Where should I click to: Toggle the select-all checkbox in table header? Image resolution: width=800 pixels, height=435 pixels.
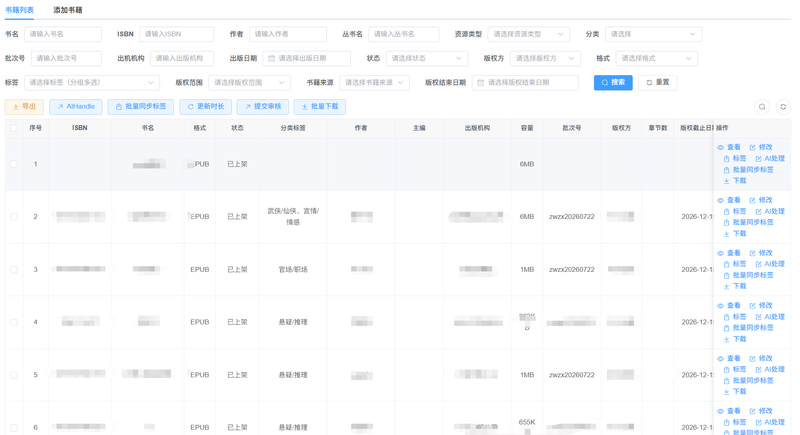[14, 128]
